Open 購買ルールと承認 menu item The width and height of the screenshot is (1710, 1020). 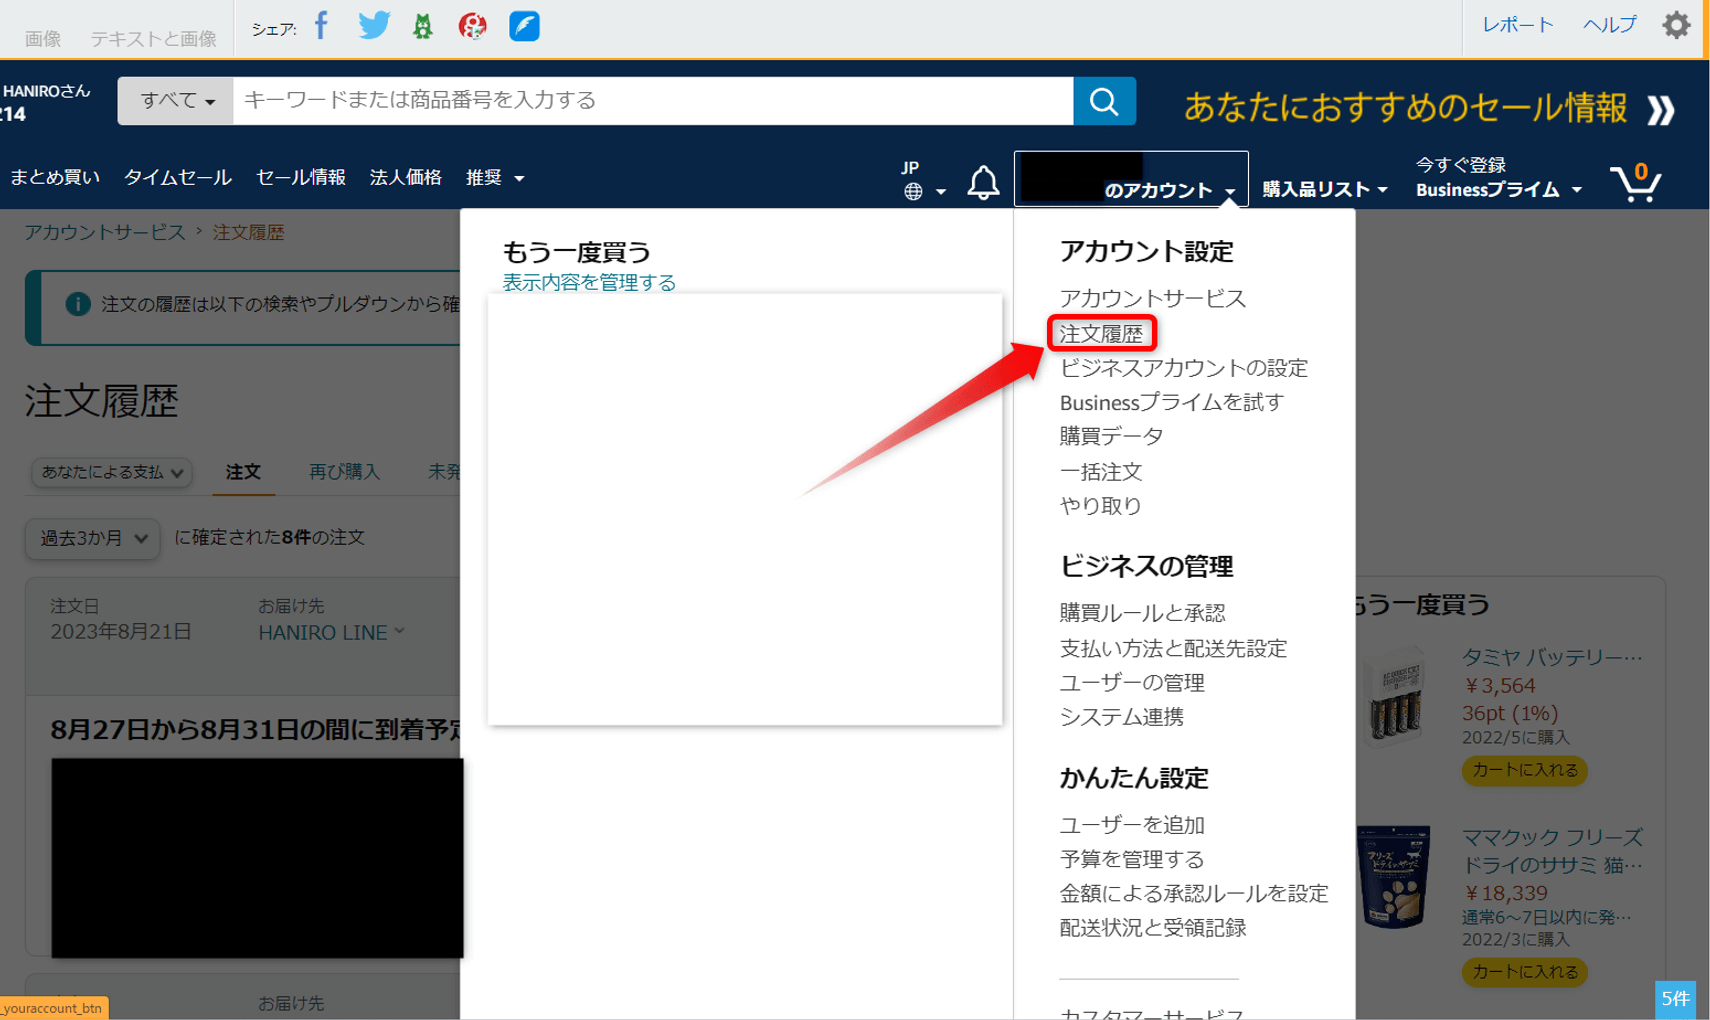tap(1142, 613)
